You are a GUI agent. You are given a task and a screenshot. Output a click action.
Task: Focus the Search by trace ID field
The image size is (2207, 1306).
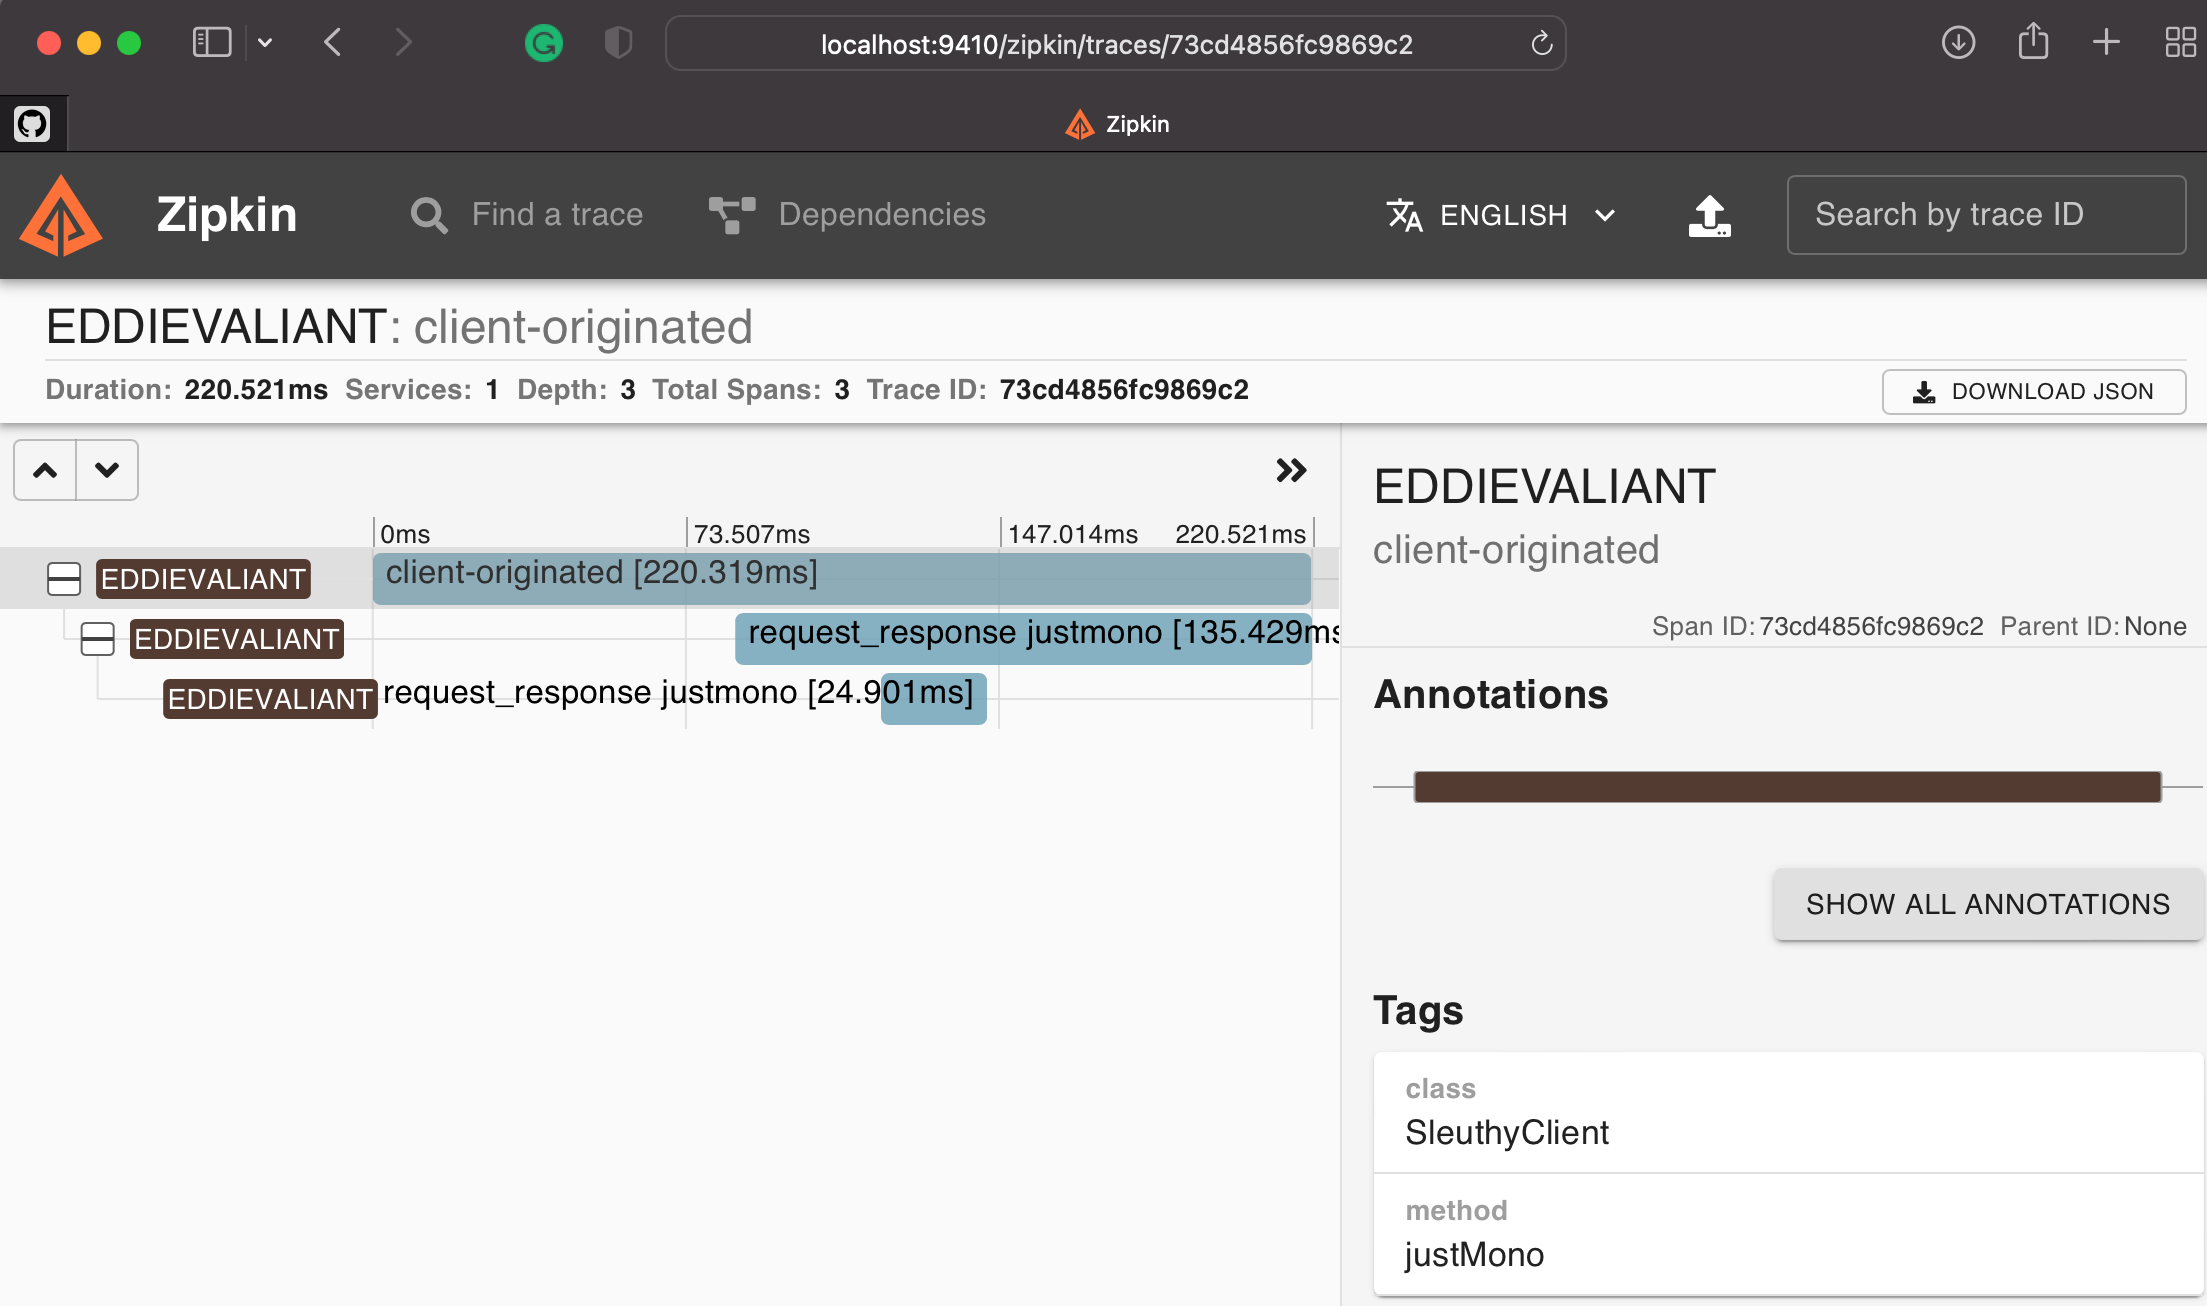[1985, 215]
